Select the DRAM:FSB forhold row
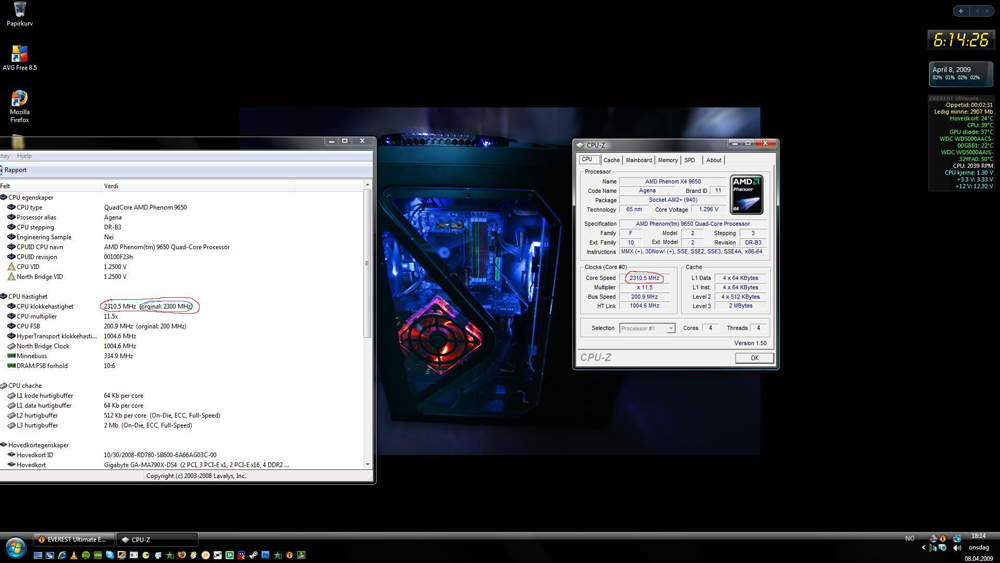The image size is (1000, 563). pyautogui.click(x=182, y=366)
